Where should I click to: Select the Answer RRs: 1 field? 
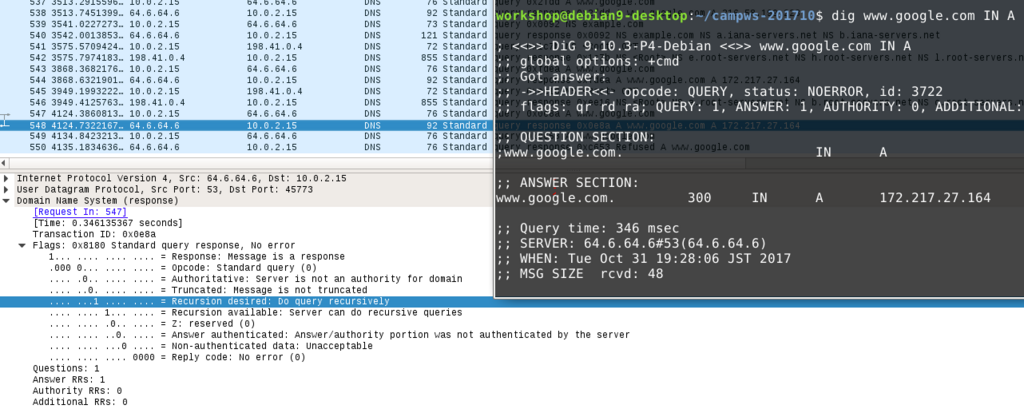coord(69,380)
